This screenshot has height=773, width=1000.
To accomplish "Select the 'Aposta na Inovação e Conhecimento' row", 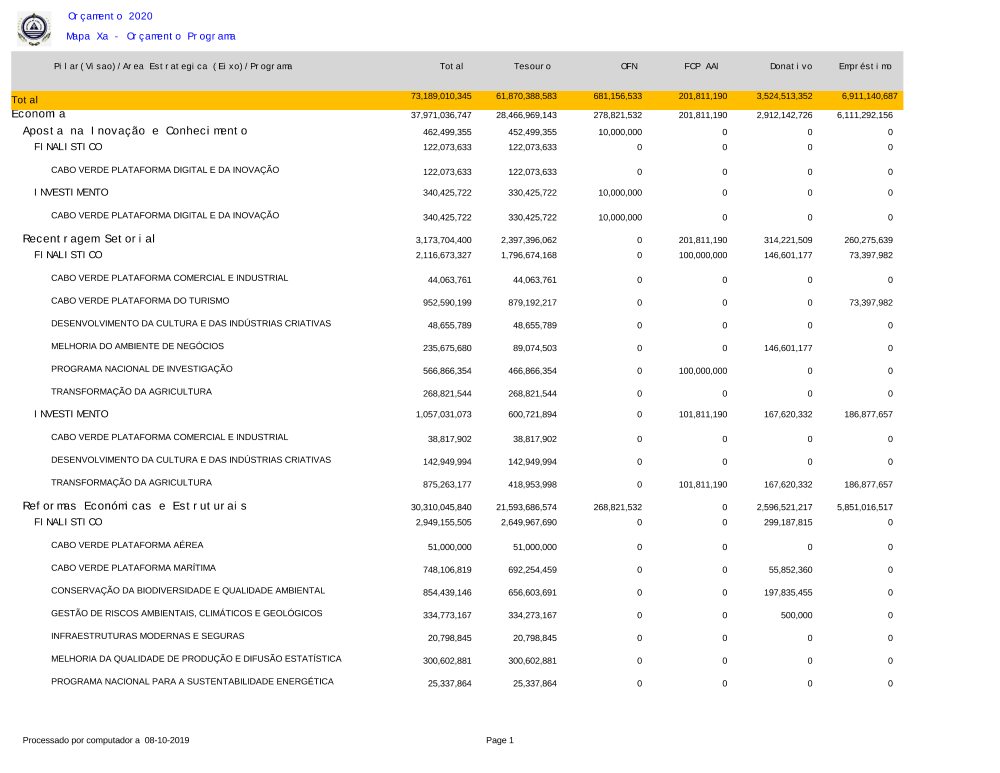I will 135,131.
